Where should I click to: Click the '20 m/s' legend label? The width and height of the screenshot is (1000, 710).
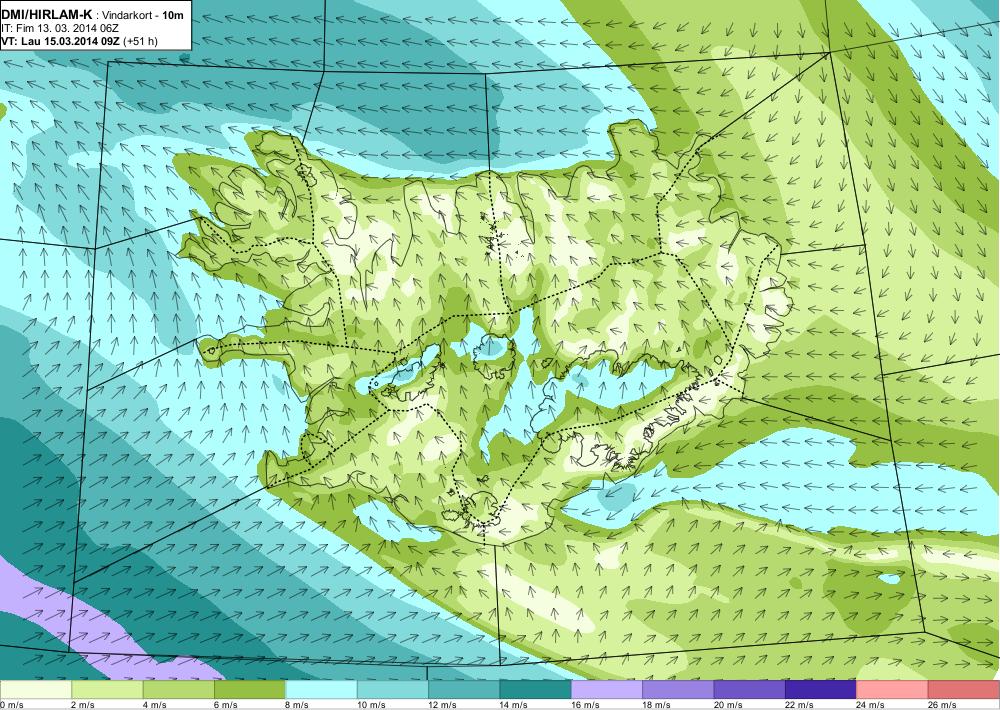click(728, 704)
